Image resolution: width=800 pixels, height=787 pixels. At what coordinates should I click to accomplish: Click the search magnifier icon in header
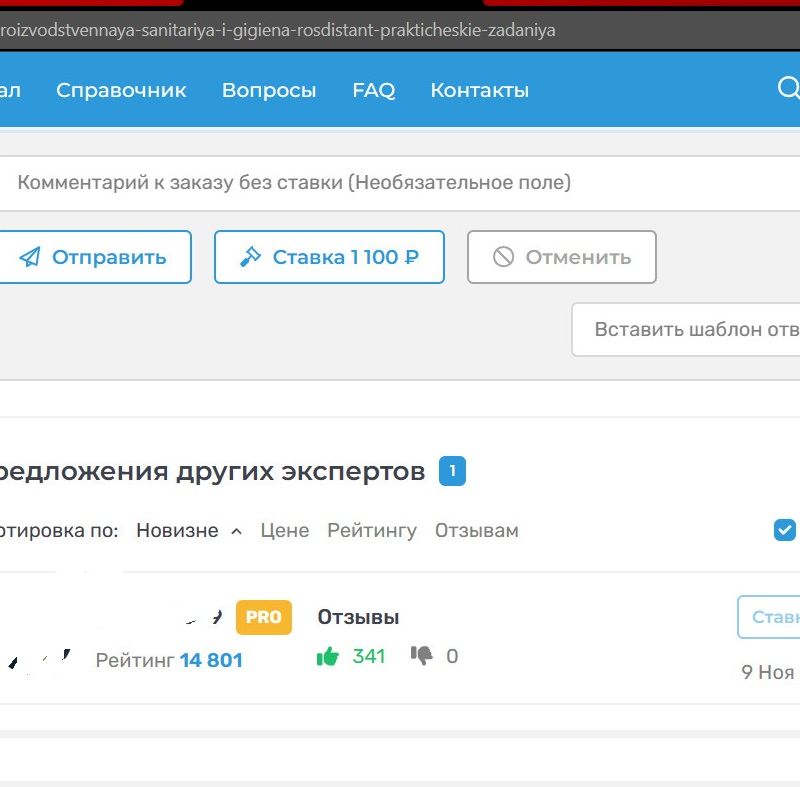coord(788,89)
